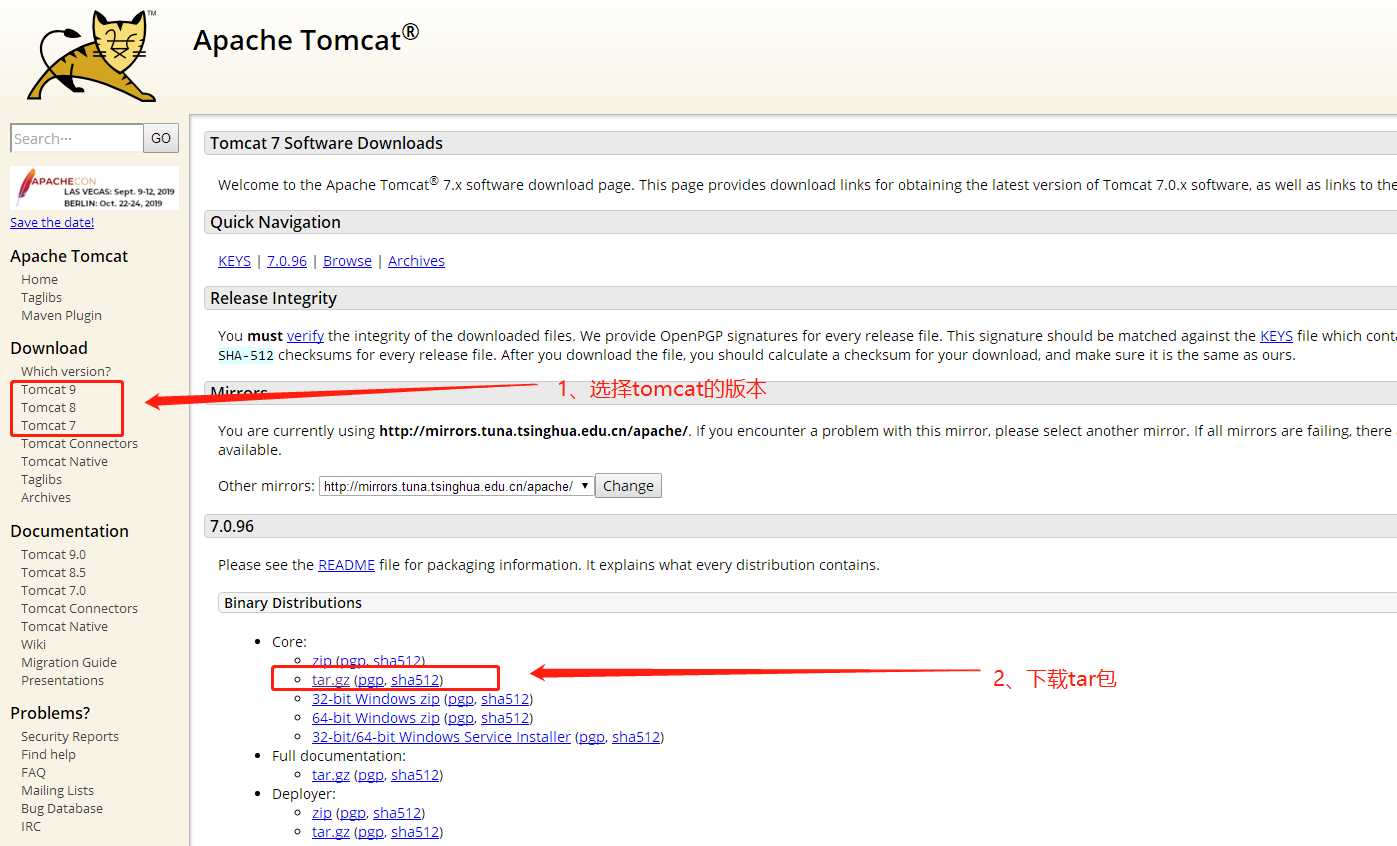1397x846 pixels.
Task: Open Tomcat Native under Documentation
Action: (64, 626)
